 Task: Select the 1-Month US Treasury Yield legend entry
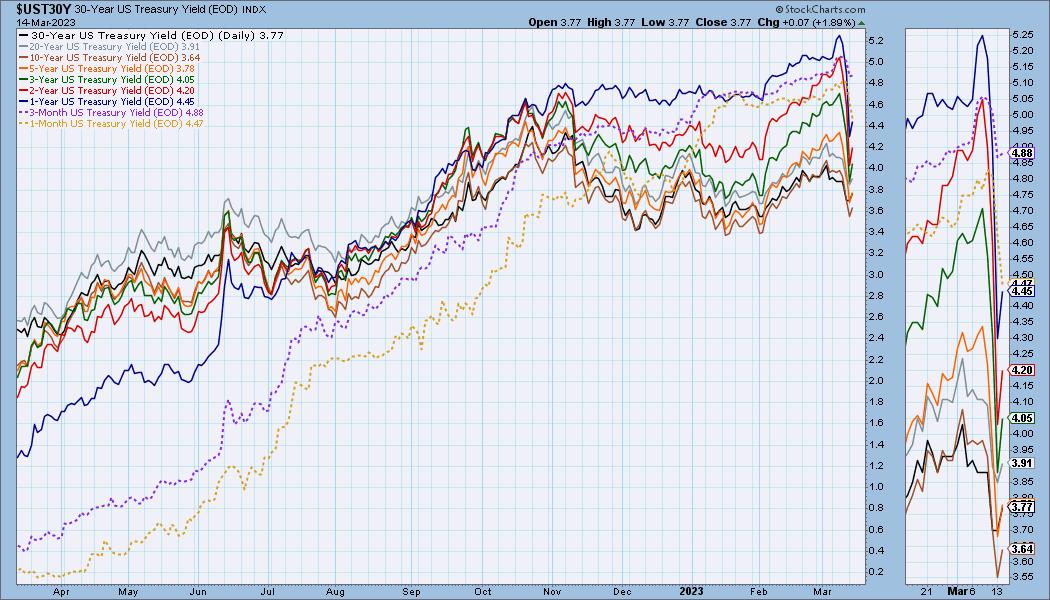tap(112, 123)
